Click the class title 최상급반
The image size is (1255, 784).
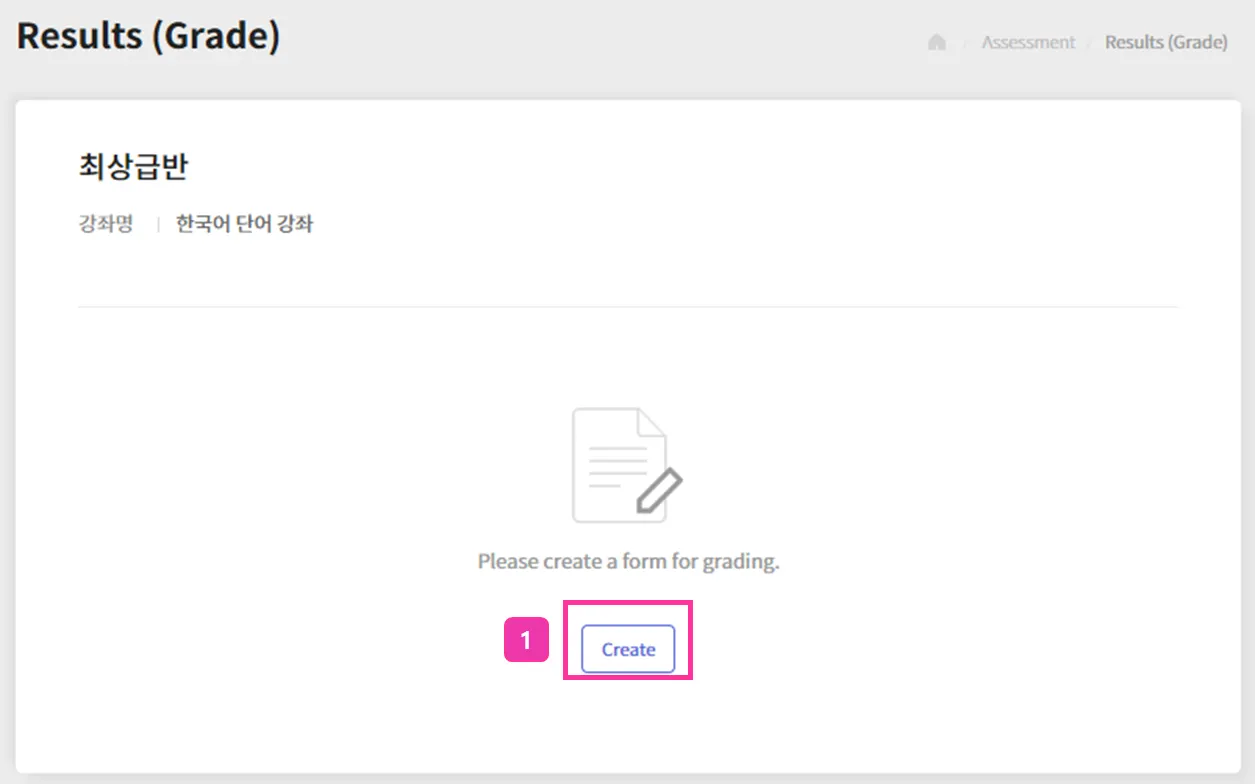tap(133, 167)
